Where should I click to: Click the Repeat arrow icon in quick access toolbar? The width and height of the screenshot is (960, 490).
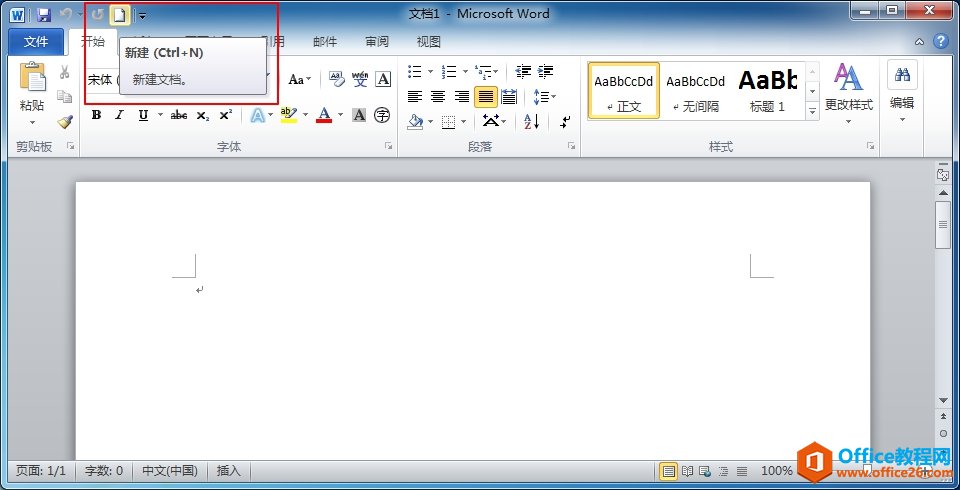click(x=97, y=15)
